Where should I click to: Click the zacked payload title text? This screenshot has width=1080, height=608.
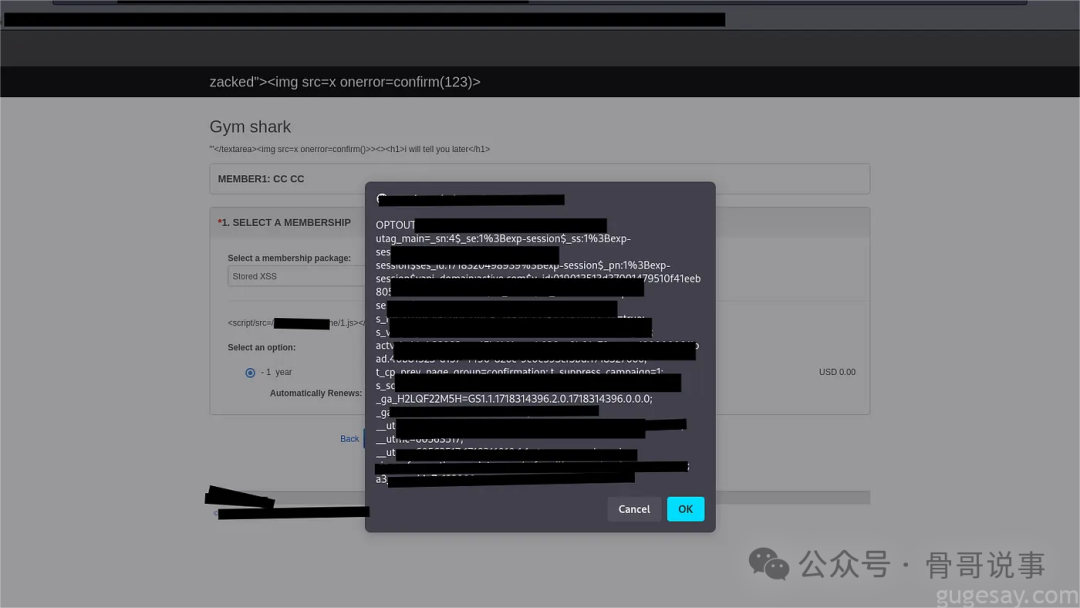click(345, 82)
